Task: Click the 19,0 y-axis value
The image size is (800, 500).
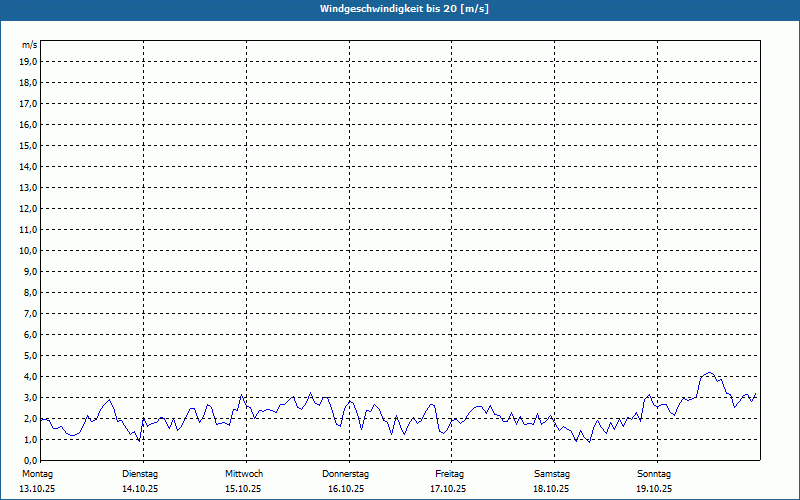Action: point(29,61)
